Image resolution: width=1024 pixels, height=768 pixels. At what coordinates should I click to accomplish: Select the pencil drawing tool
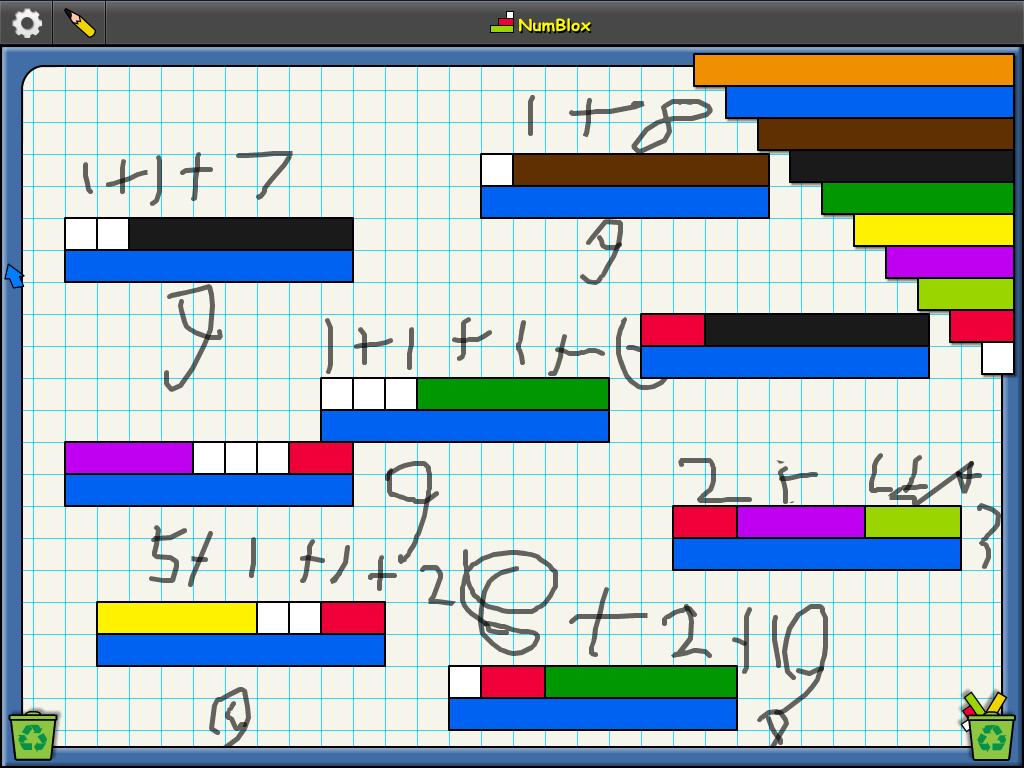tap(78, 22)
